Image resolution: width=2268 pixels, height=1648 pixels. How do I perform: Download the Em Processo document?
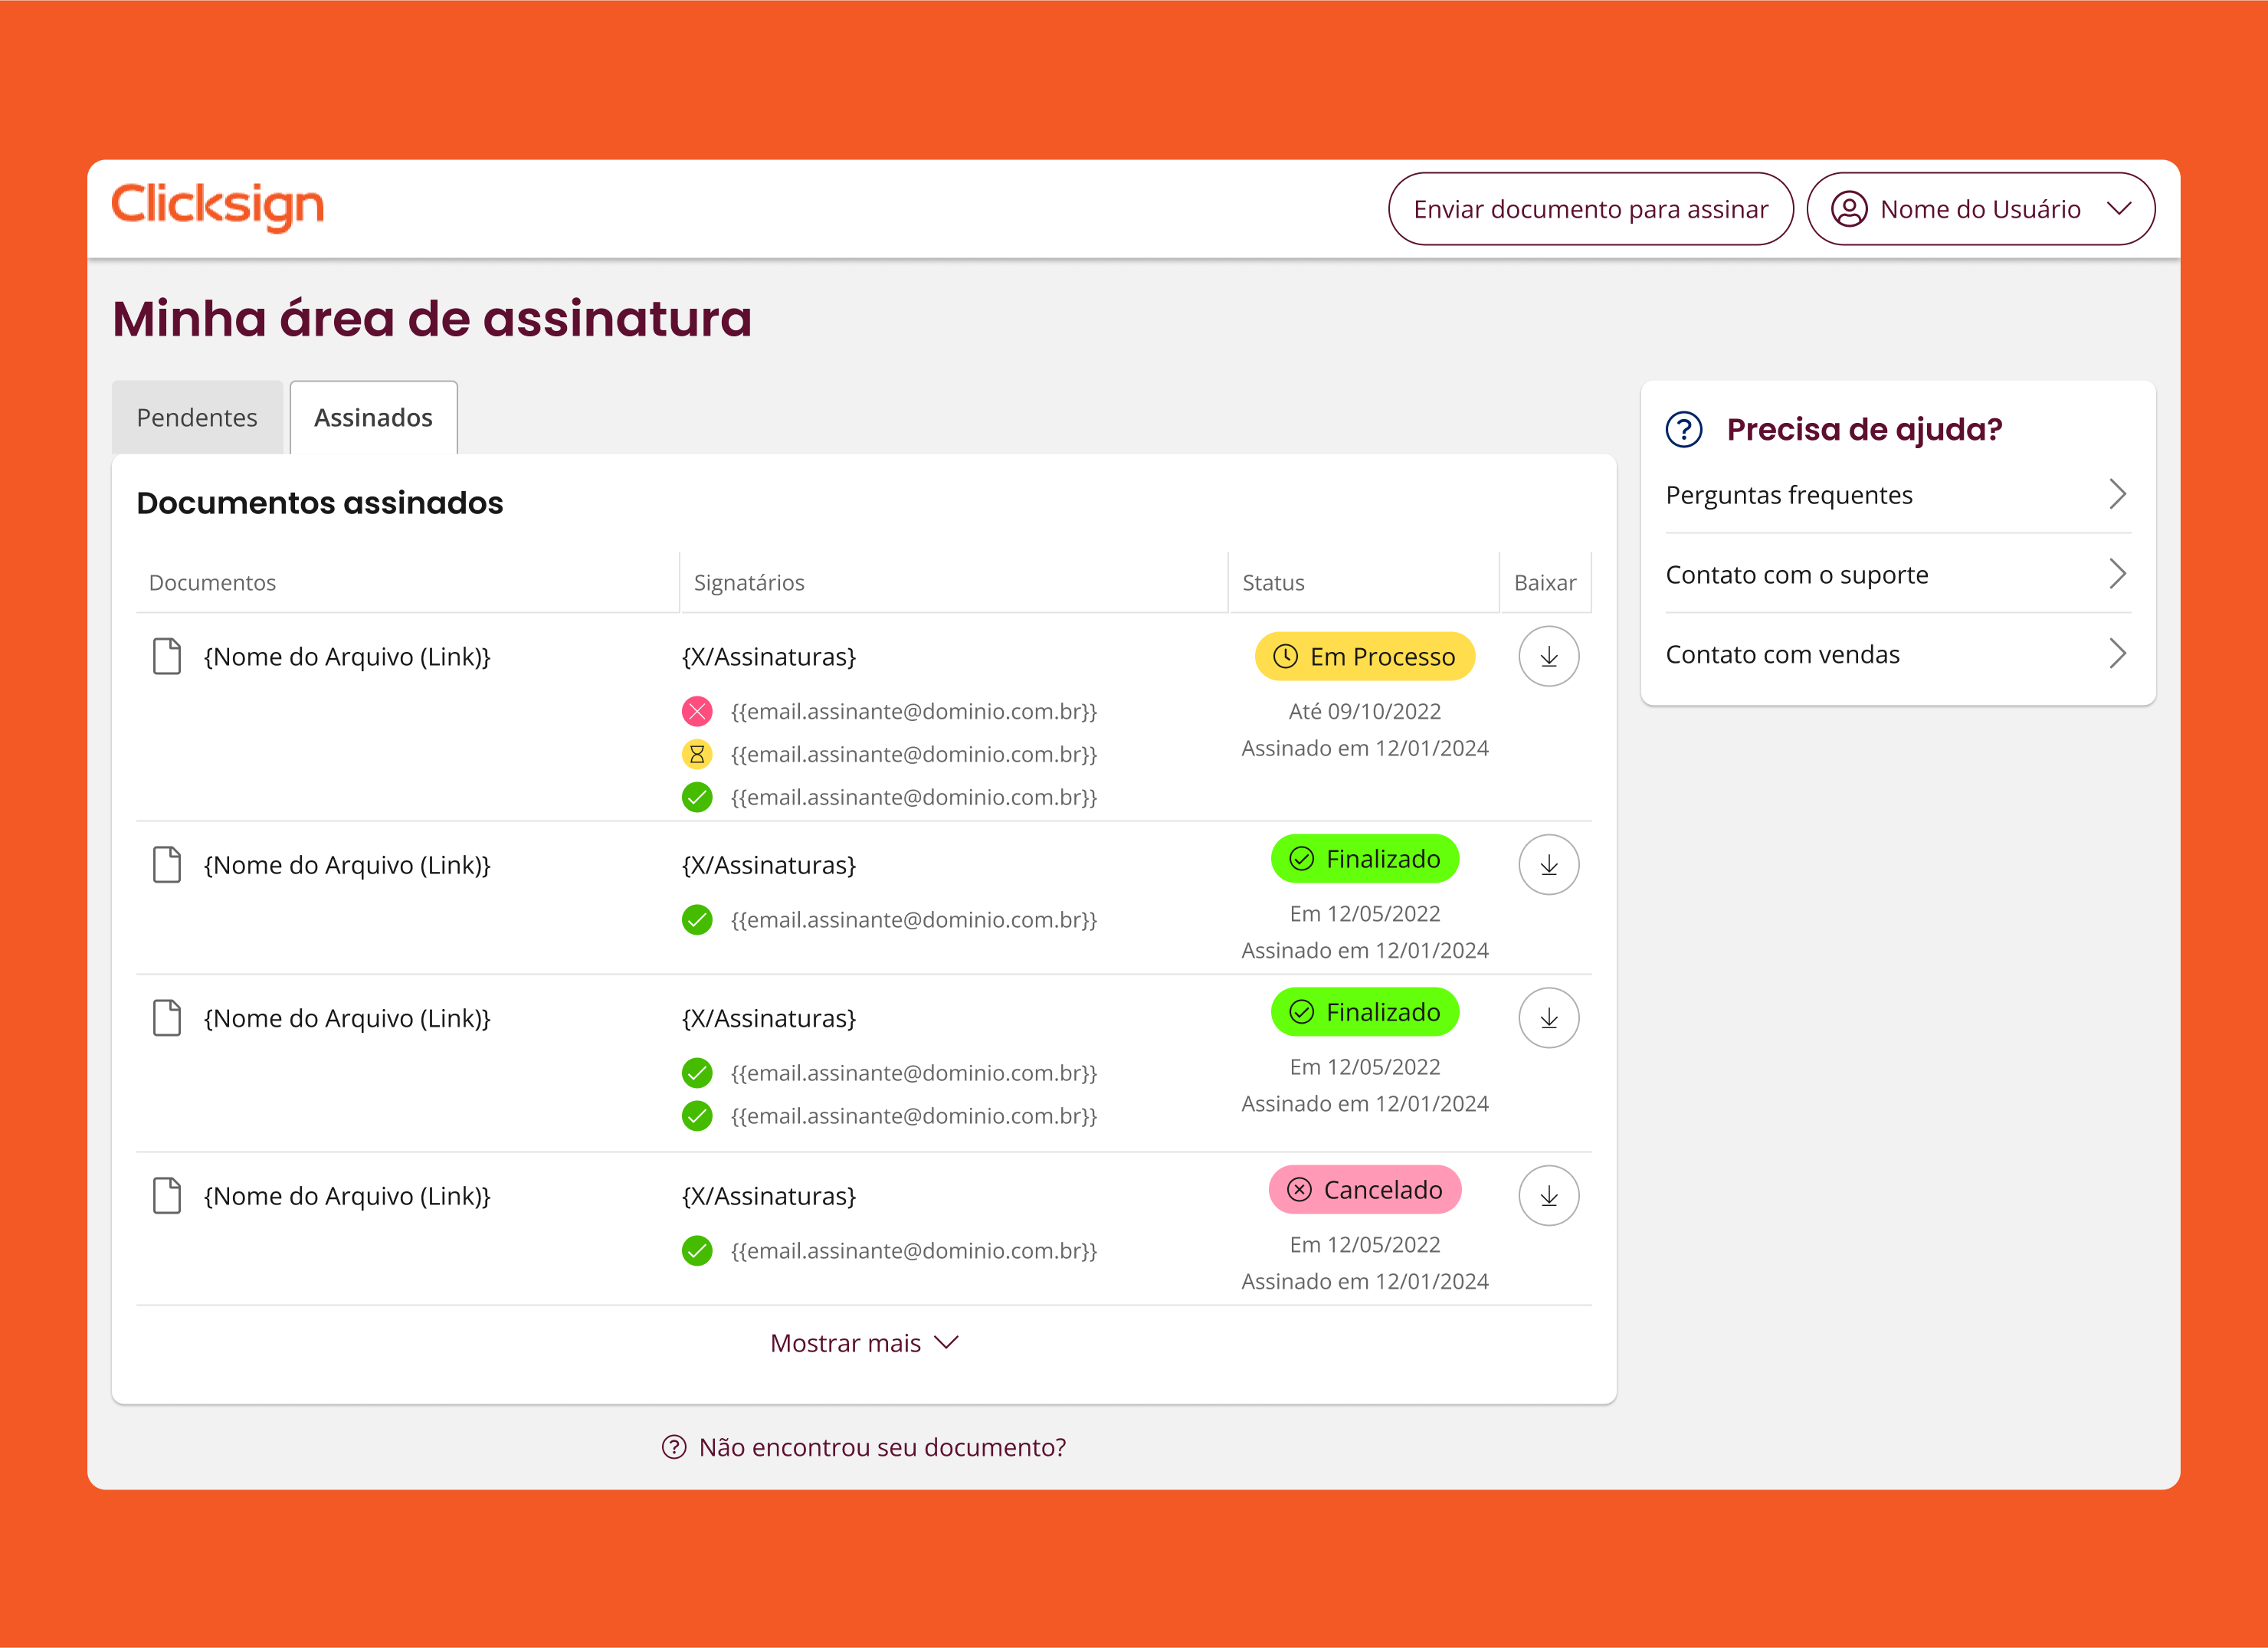tap(1548, 656)
